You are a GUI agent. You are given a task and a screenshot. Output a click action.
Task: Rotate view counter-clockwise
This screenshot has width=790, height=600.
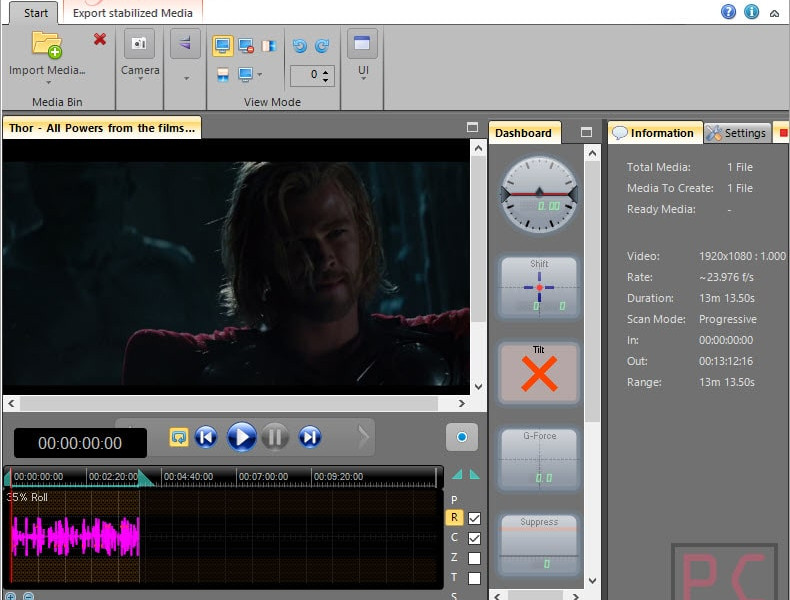pyautogui.click(x=300, y=46)
